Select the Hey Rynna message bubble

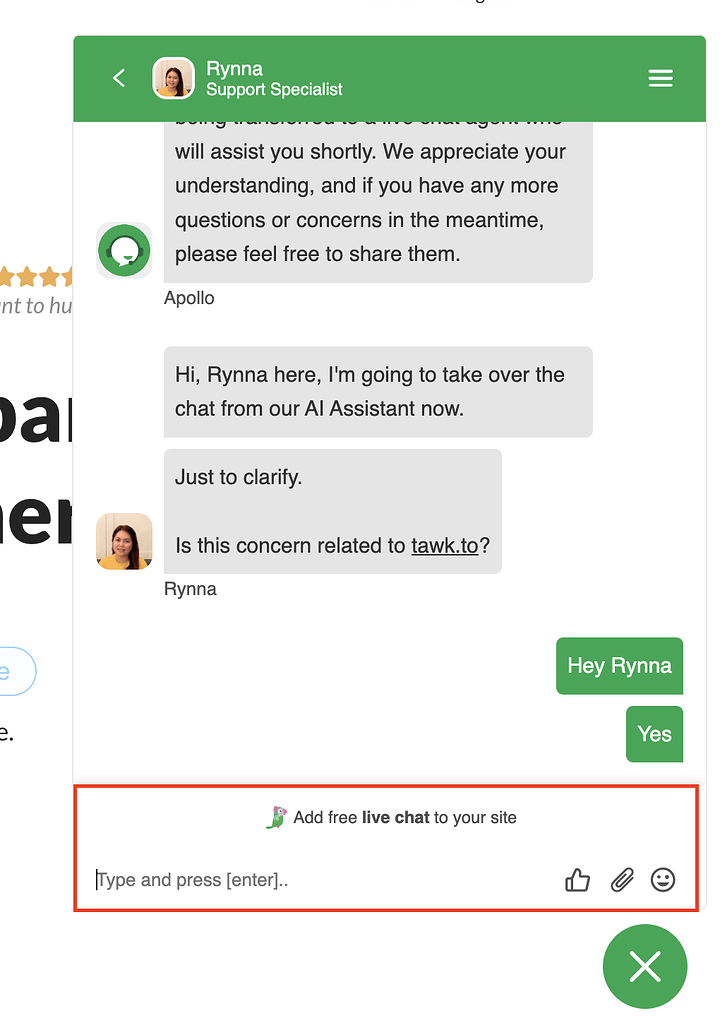point(620,665)
